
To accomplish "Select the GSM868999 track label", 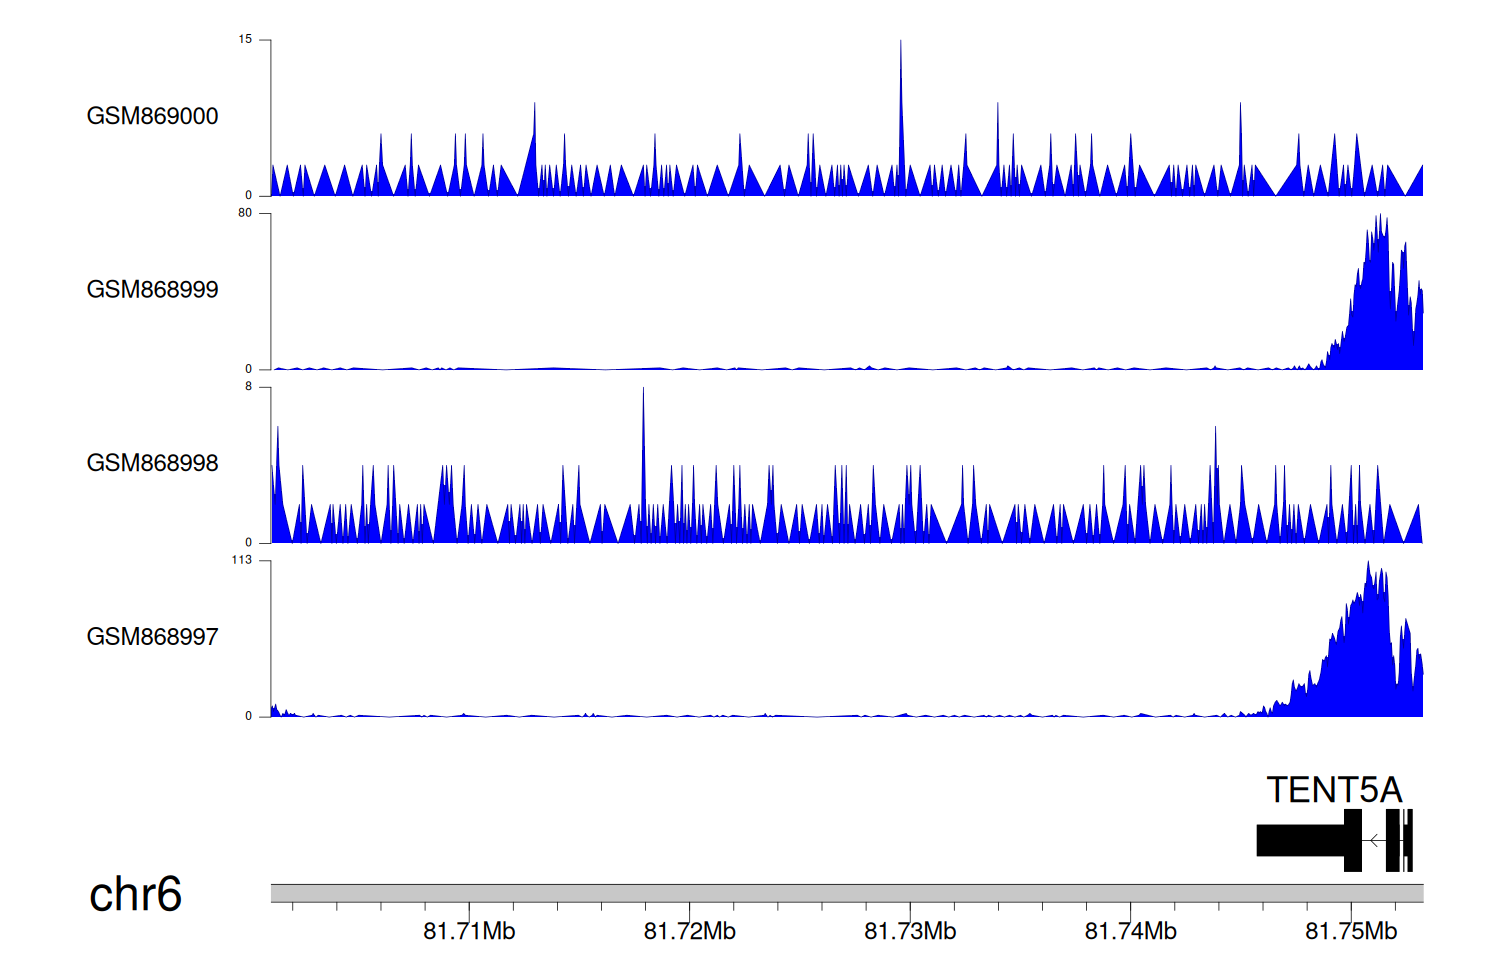I will tap(152, 290).
